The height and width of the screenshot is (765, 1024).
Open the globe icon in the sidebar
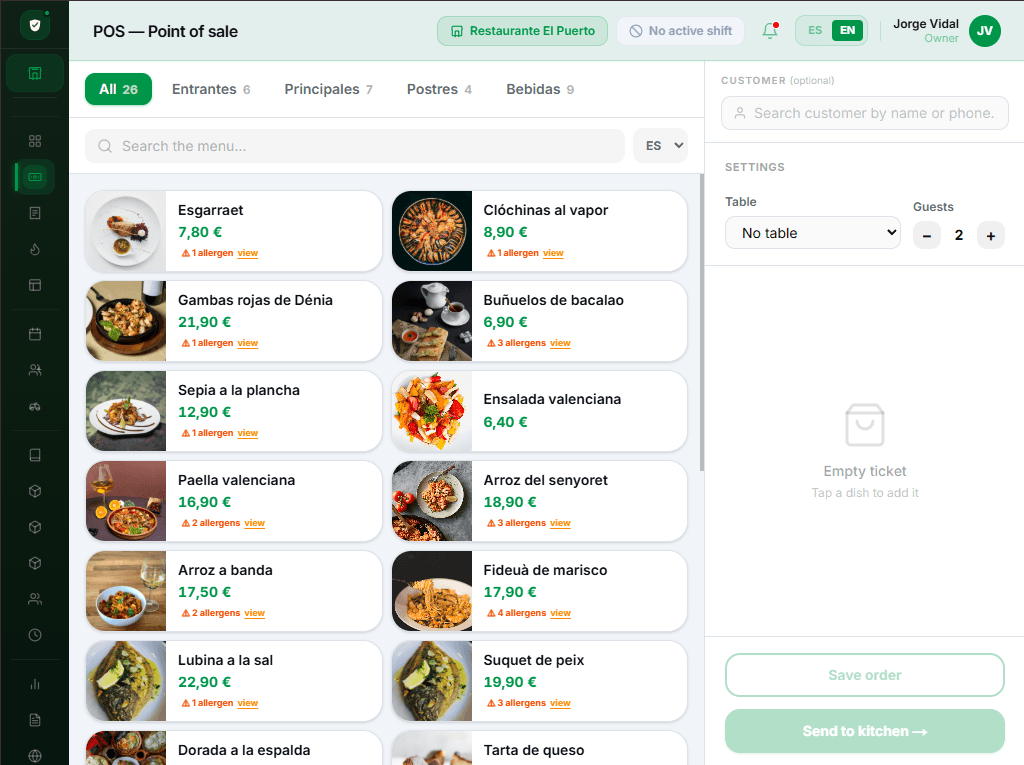click(x=35, y=756)
